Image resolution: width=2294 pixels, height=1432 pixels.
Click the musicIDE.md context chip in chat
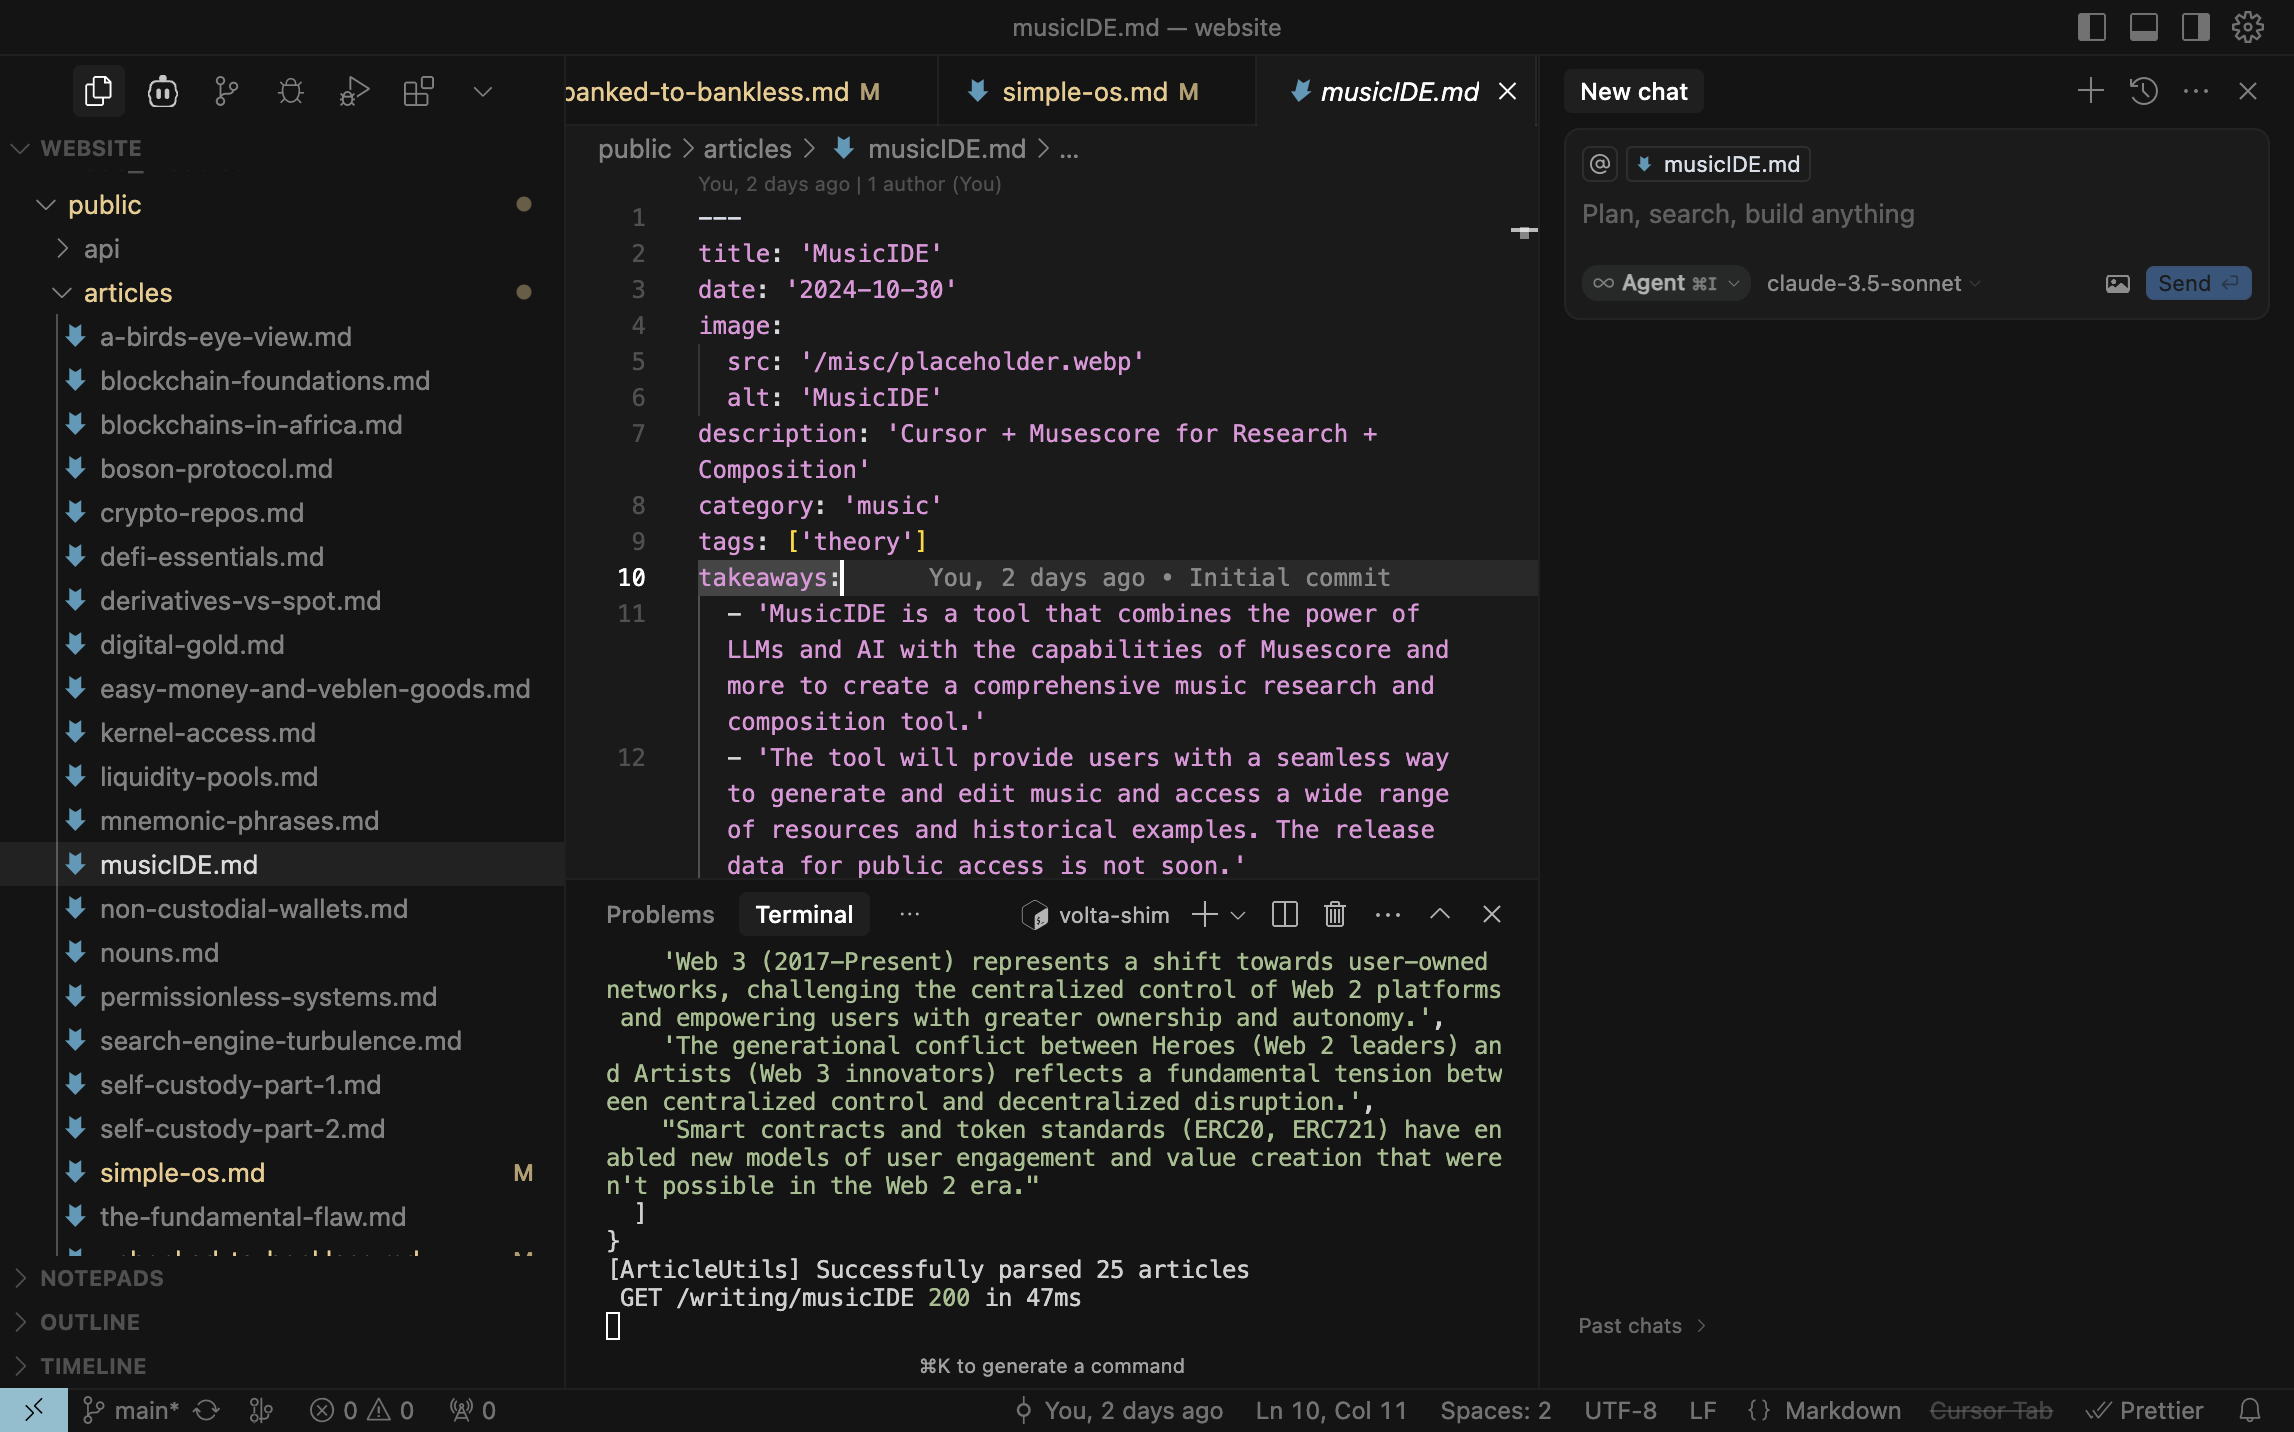pos(1718,164)
